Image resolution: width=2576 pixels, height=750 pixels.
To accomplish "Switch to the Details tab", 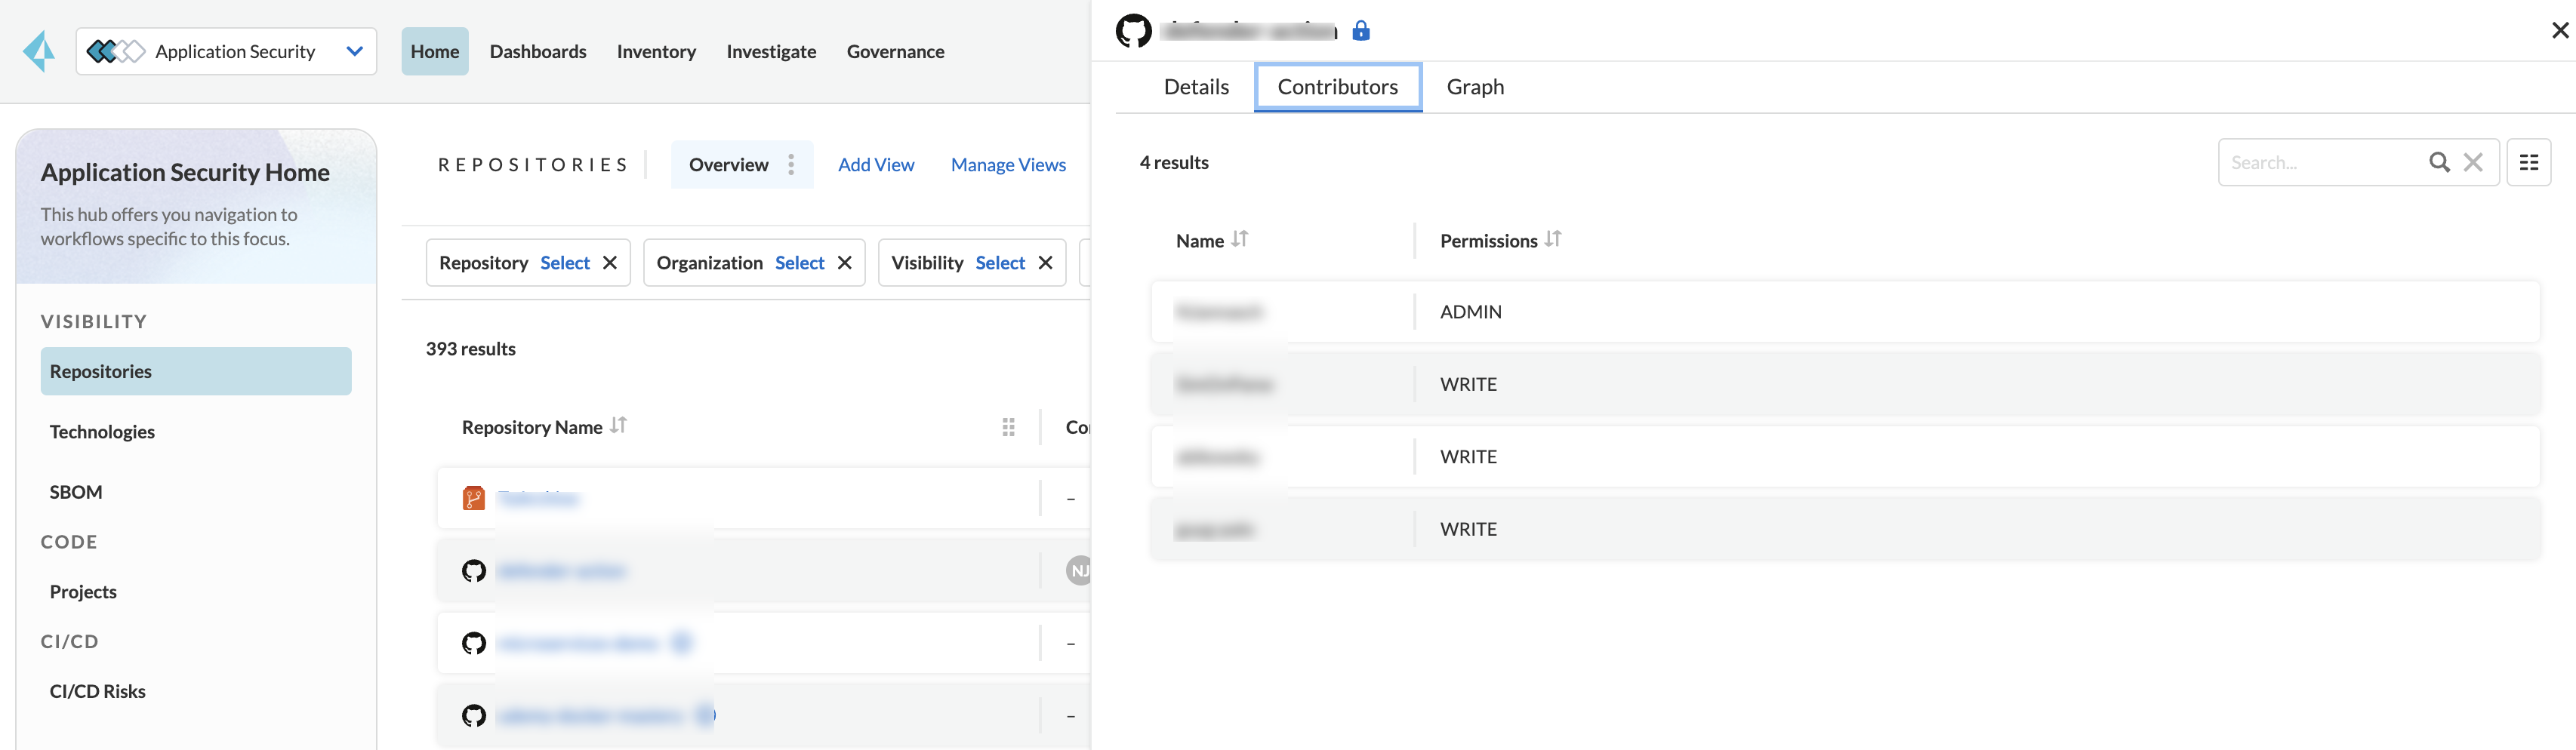I will (1196, 87).
